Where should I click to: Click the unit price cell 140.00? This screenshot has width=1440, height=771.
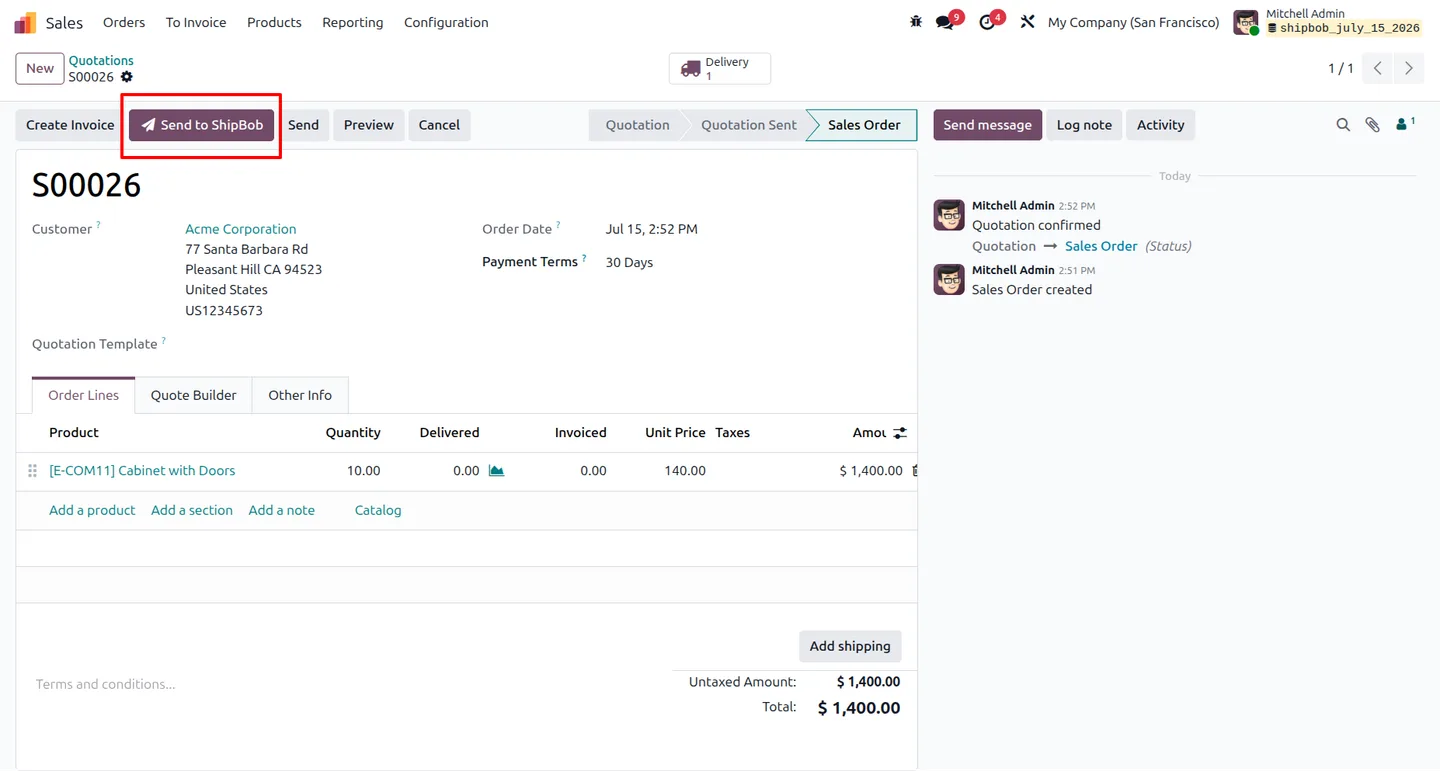[685, 470]
